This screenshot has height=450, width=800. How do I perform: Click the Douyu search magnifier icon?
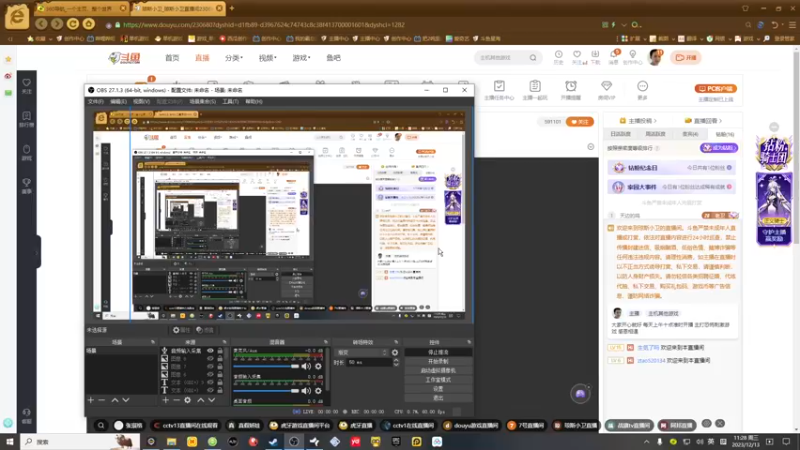[533, 58]
